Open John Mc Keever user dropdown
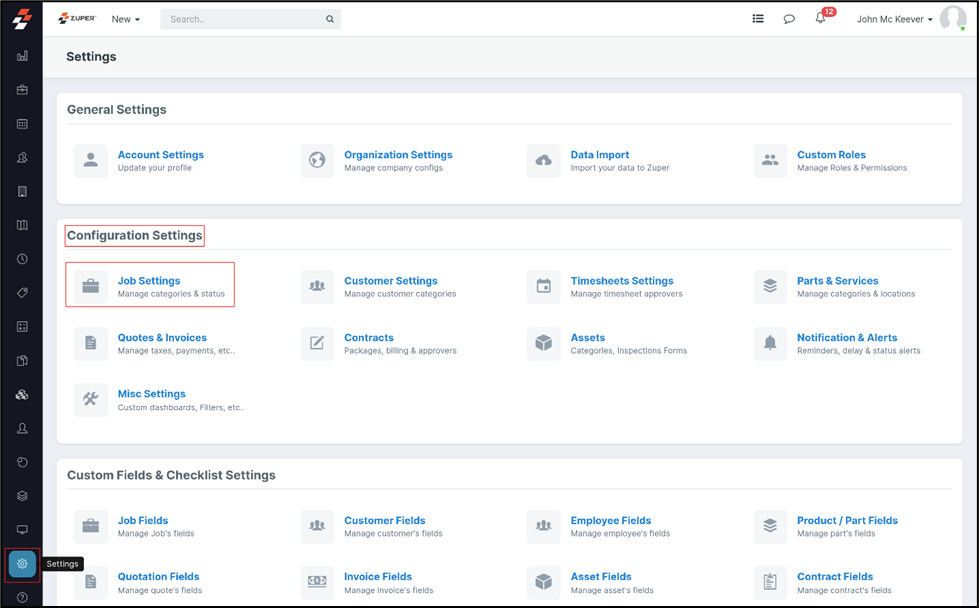 point(894,19)
